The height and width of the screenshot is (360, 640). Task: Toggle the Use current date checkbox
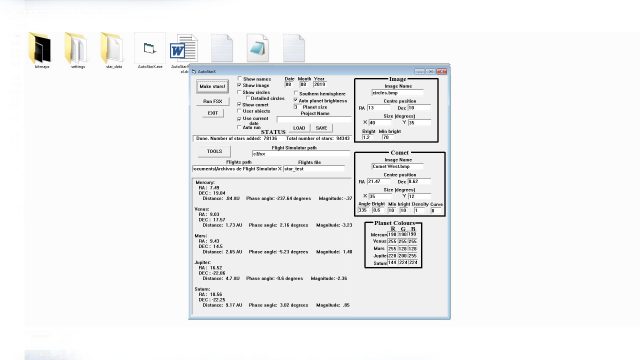point(240,118)
